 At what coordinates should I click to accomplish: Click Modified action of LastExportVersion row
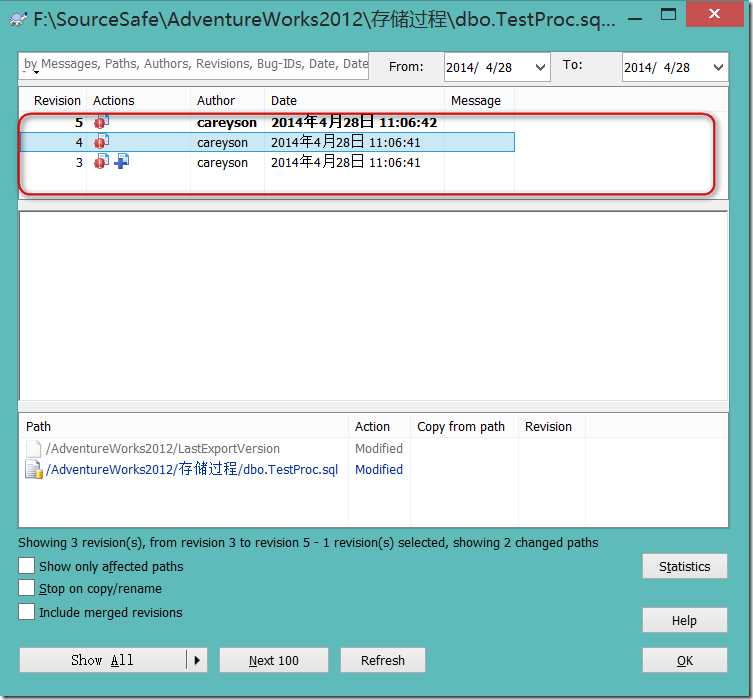[x=379, y=448]
